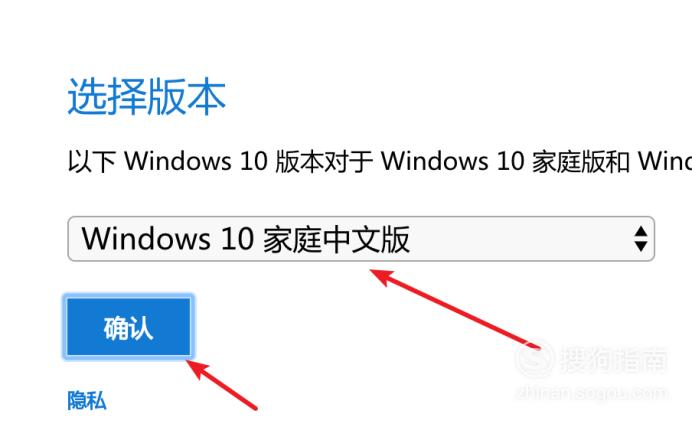Select the 家庭中文版 text inside the combo box
The image size is (692, 427).
336,239
